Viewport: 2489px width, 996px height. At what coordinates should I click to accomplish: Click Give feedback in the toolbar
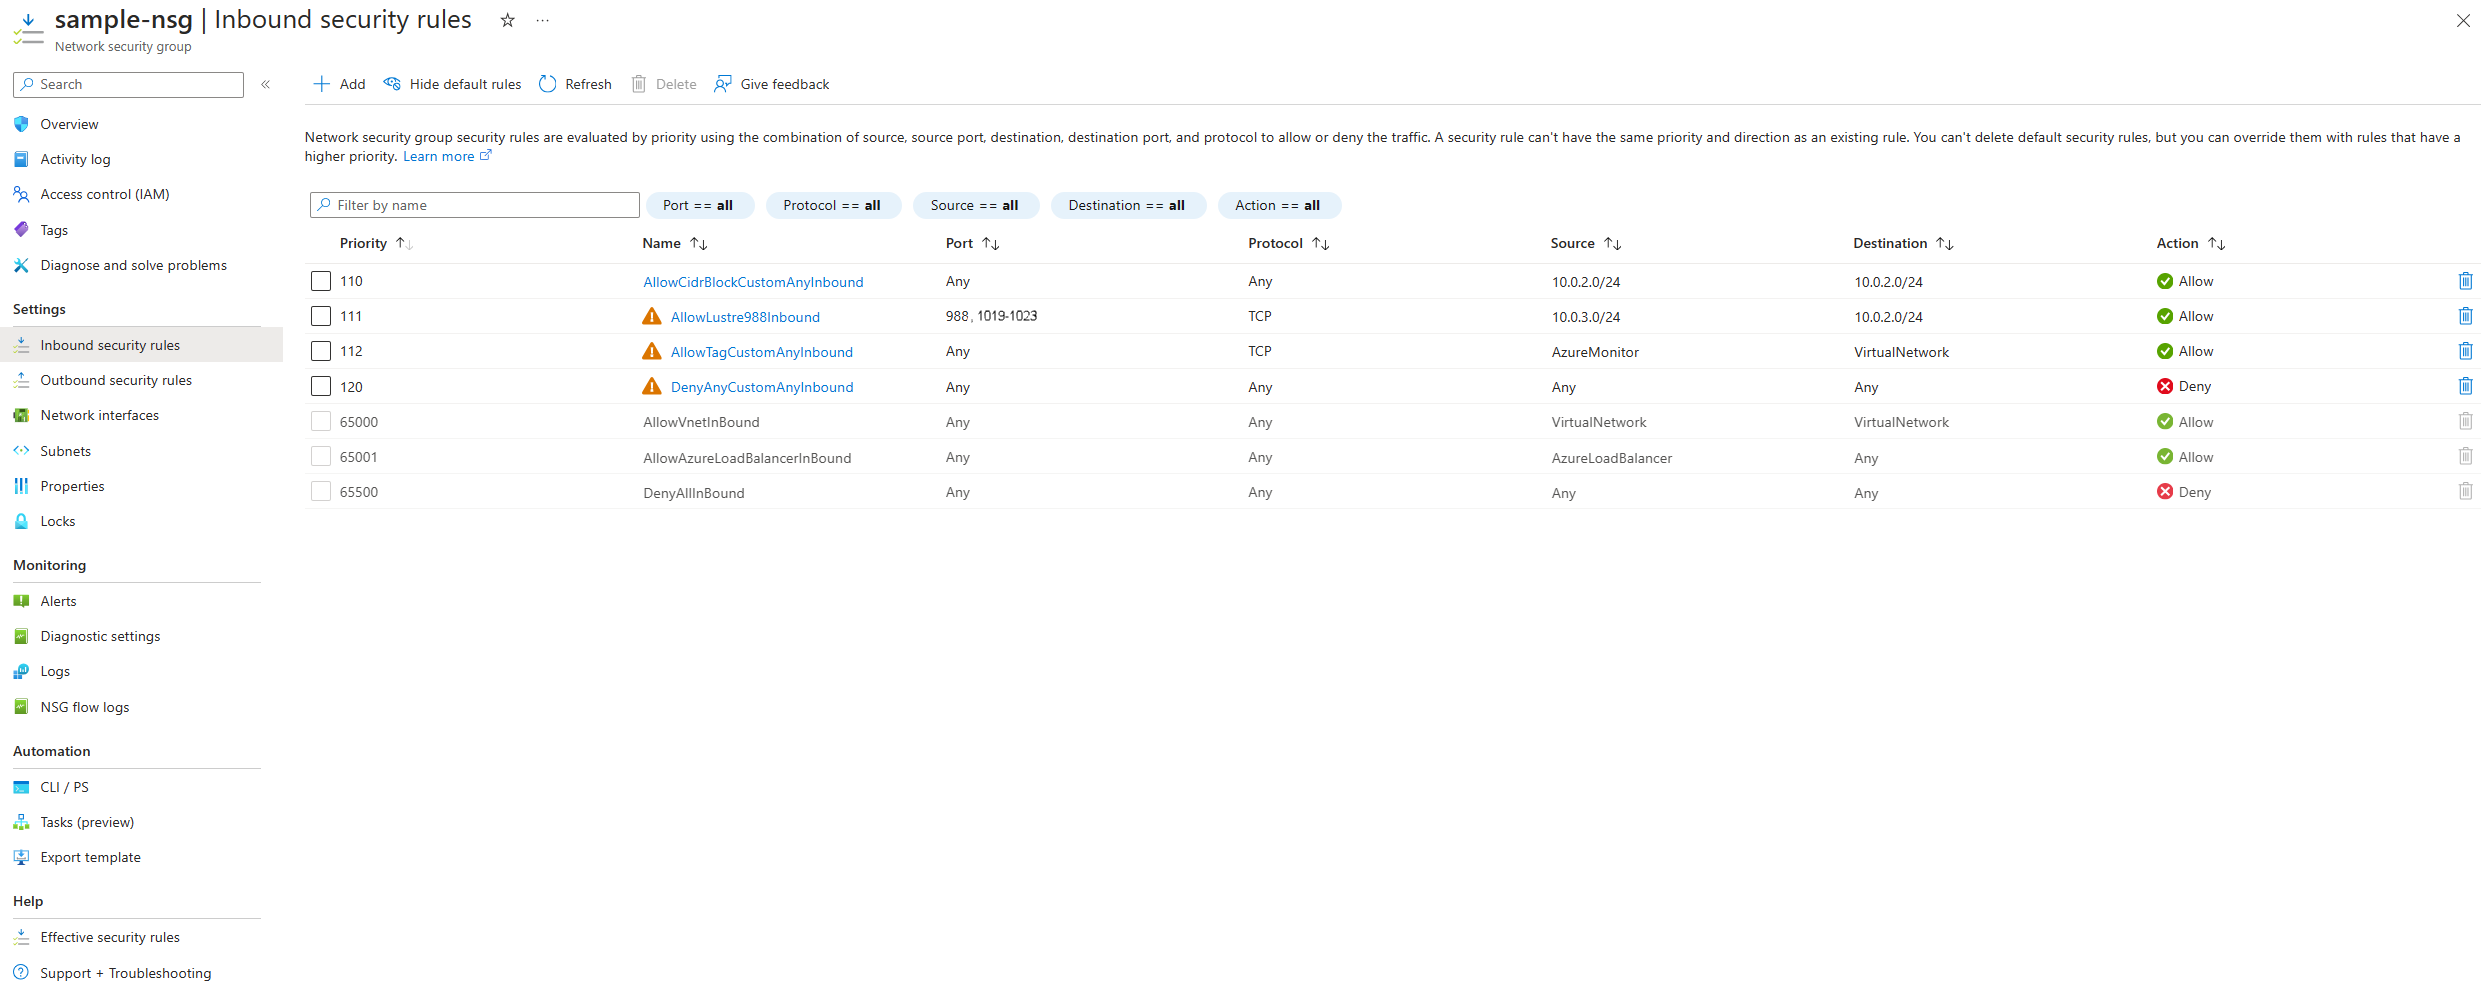(x=772, y=84)
